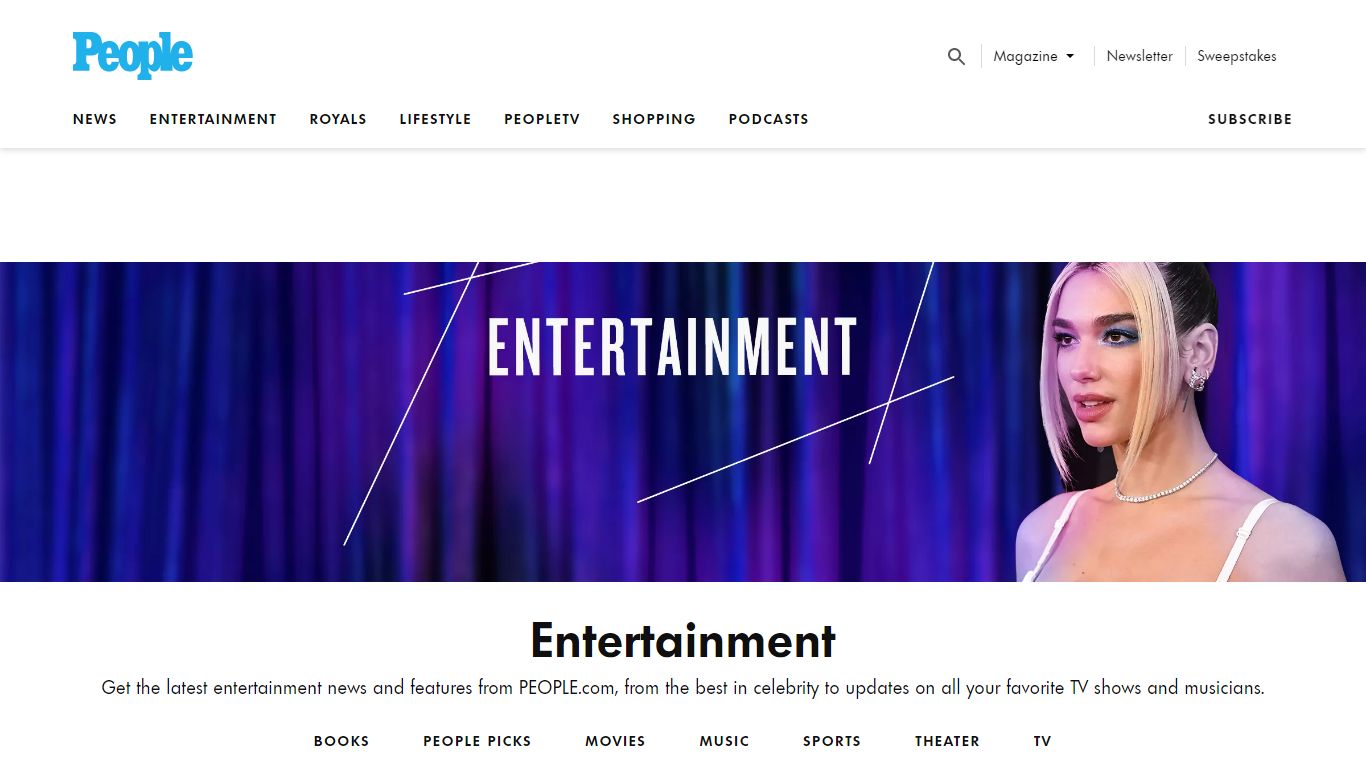Open the LIFESTYLE menu

tap(435, 119)
